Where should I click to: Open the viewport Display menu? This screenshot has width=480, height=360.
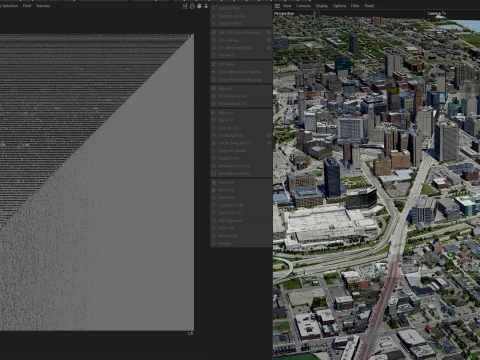(x=322, y=6)
